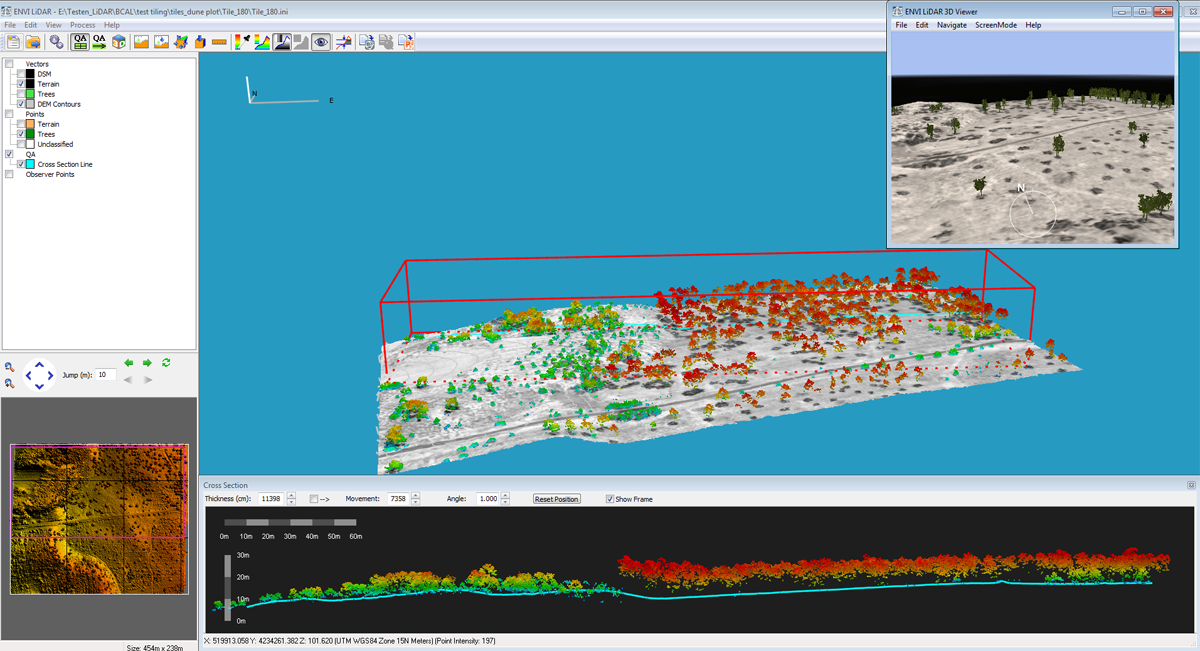
Task: Click the green refresh navigation icon
Action: pos(166,363)
